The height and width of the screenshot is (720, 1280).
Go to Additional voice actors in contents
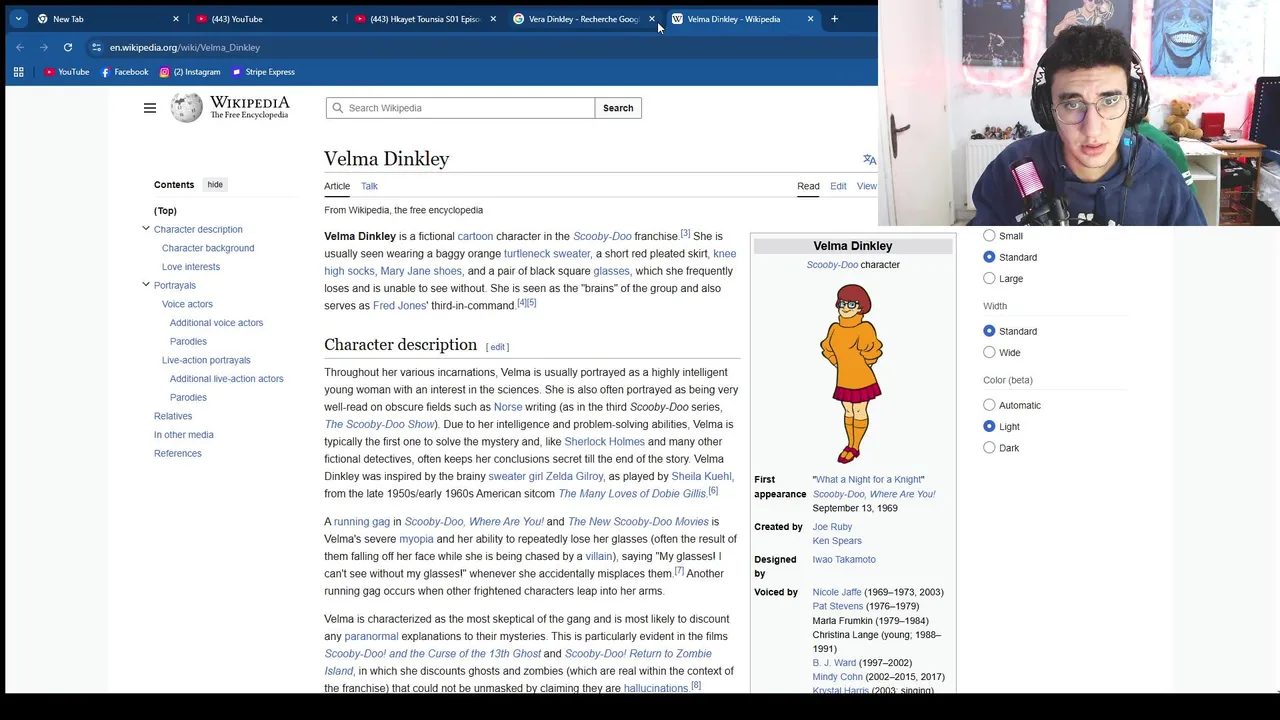[216, 323]
